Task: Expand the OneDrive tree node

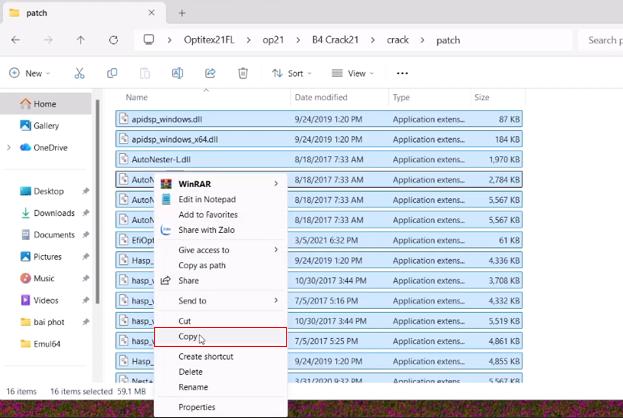Action: (x=9, y=147)
